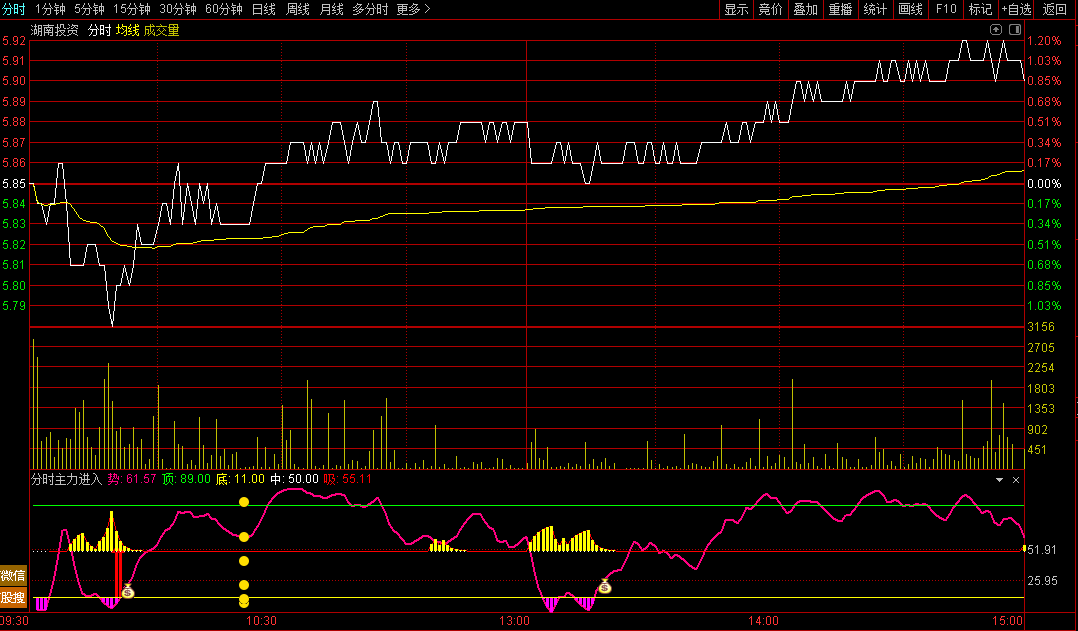Click the 竞价 auction button
Viewport: 1078px width, 631px height.
coord(771,9)
